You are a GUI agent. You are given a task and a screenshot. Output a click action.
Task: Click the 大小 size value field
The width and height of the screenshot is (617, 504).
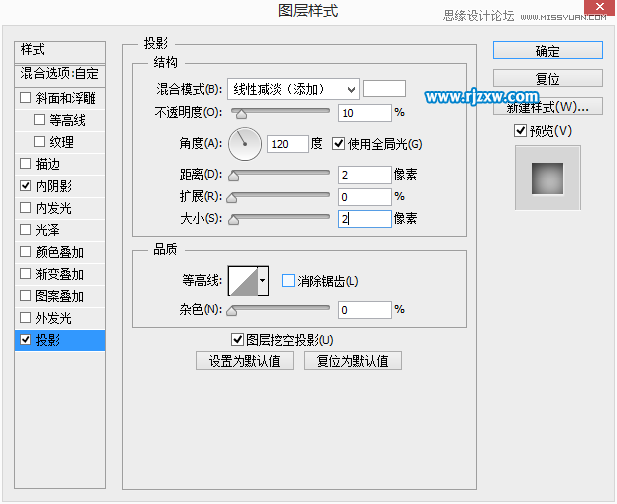(x=365, y=219)
